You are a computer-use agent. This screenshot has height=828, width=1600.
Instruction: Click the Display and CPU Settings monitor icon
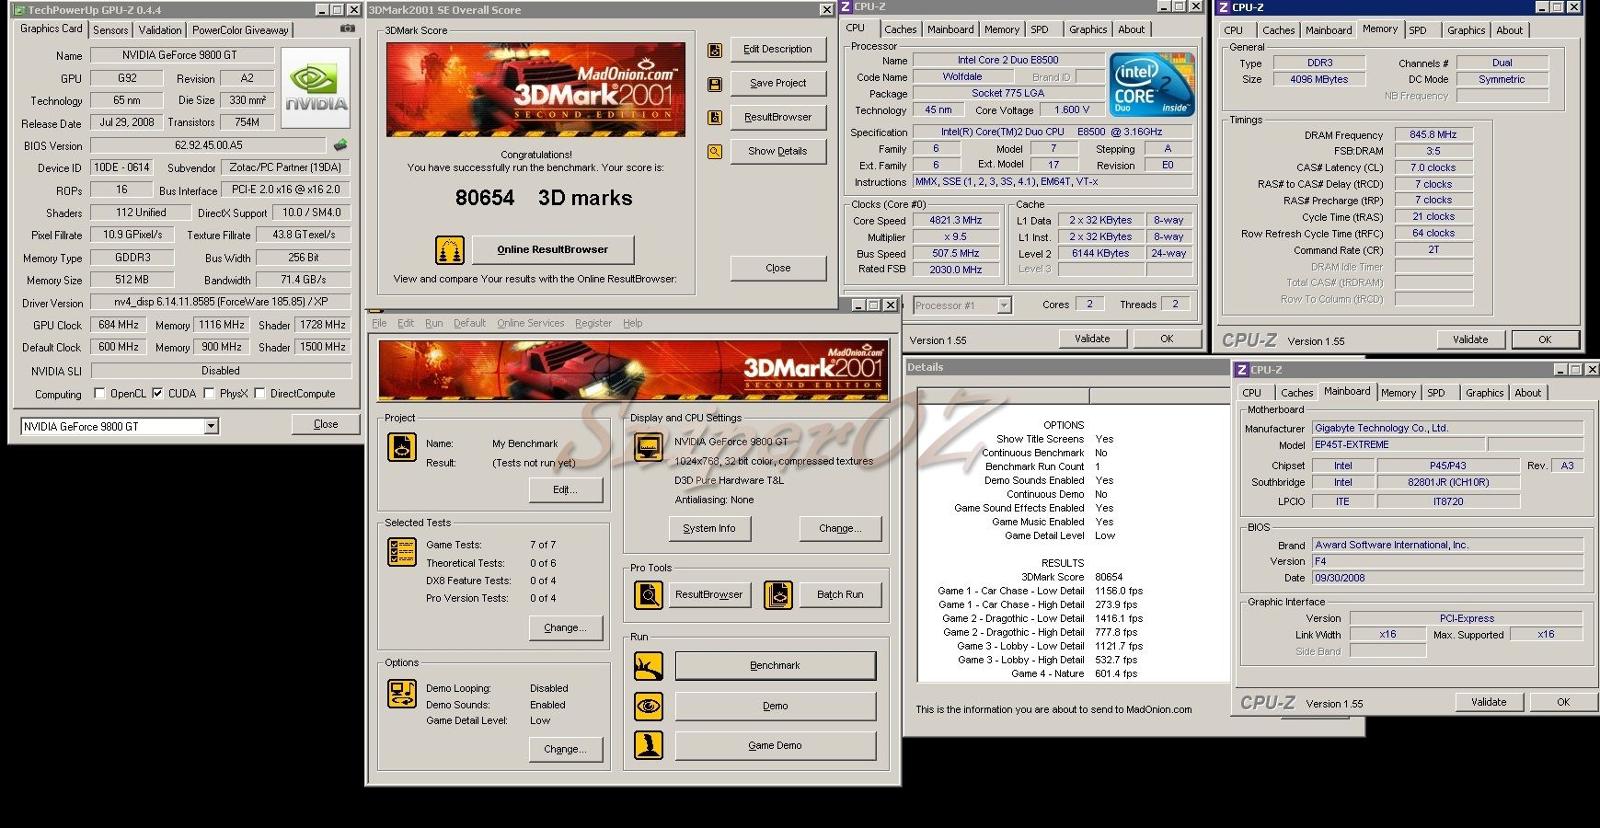coord(649,446)
